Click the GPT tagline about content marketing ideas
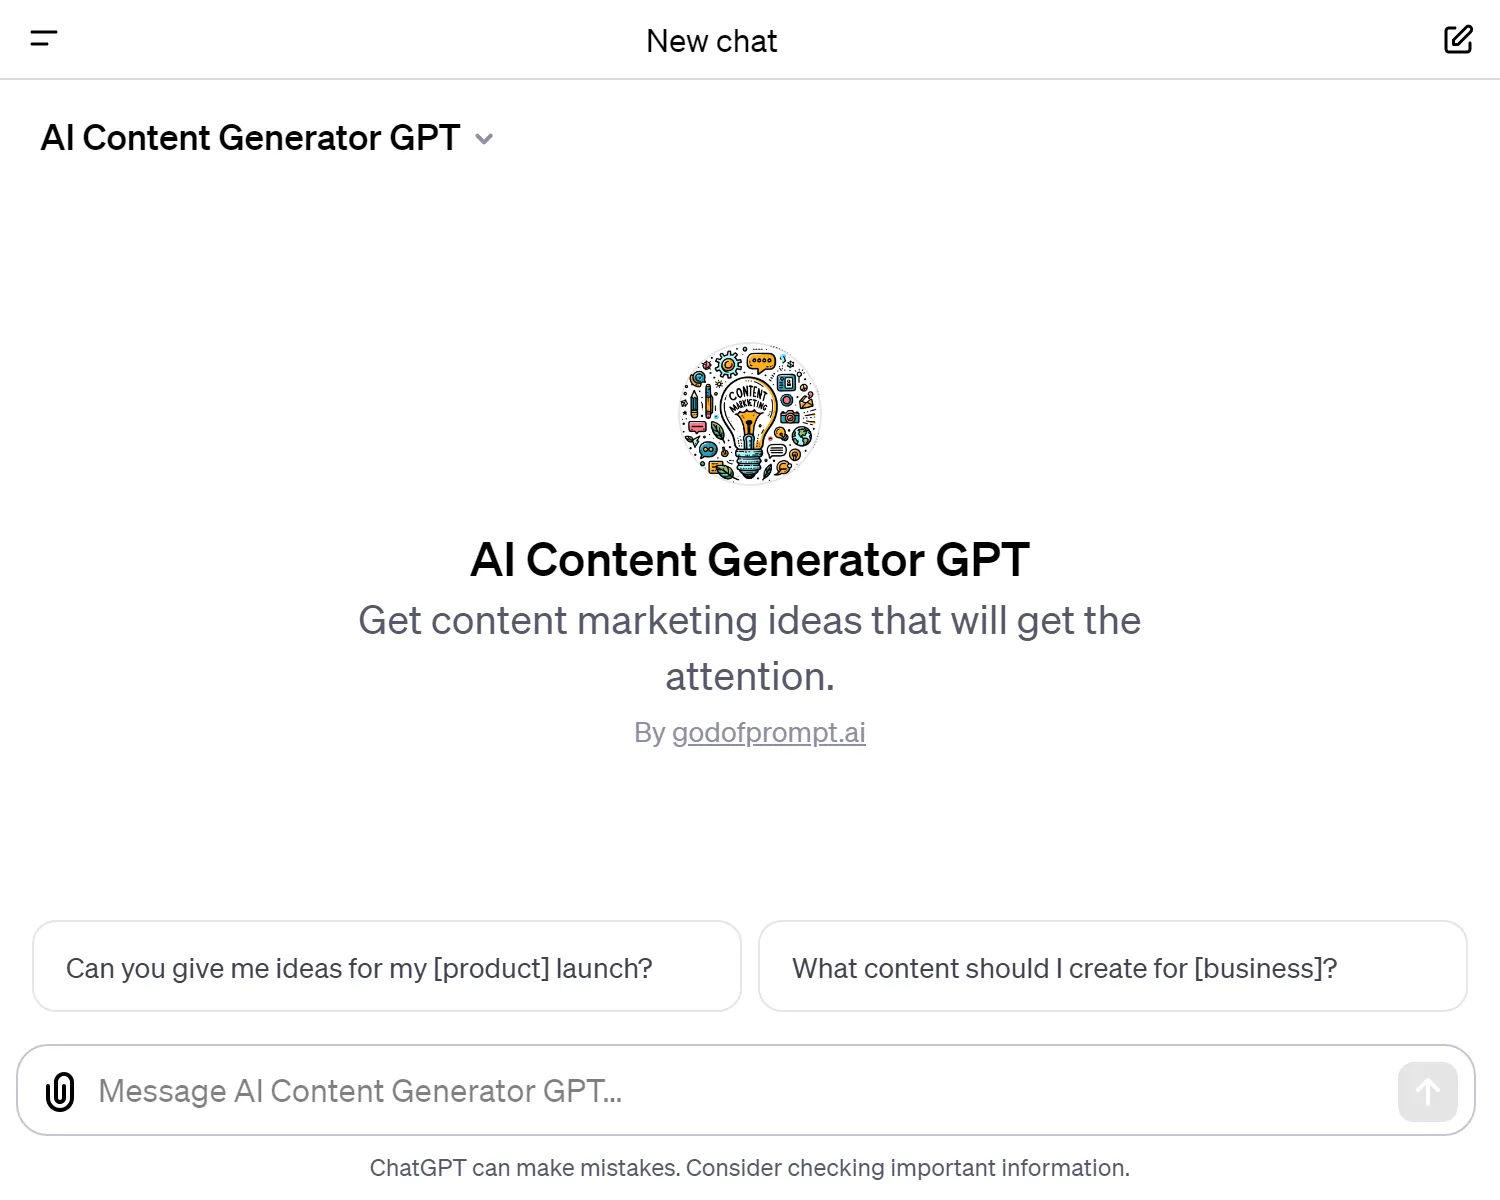The image size is (1500, 1200). click(x=749, y=648)
